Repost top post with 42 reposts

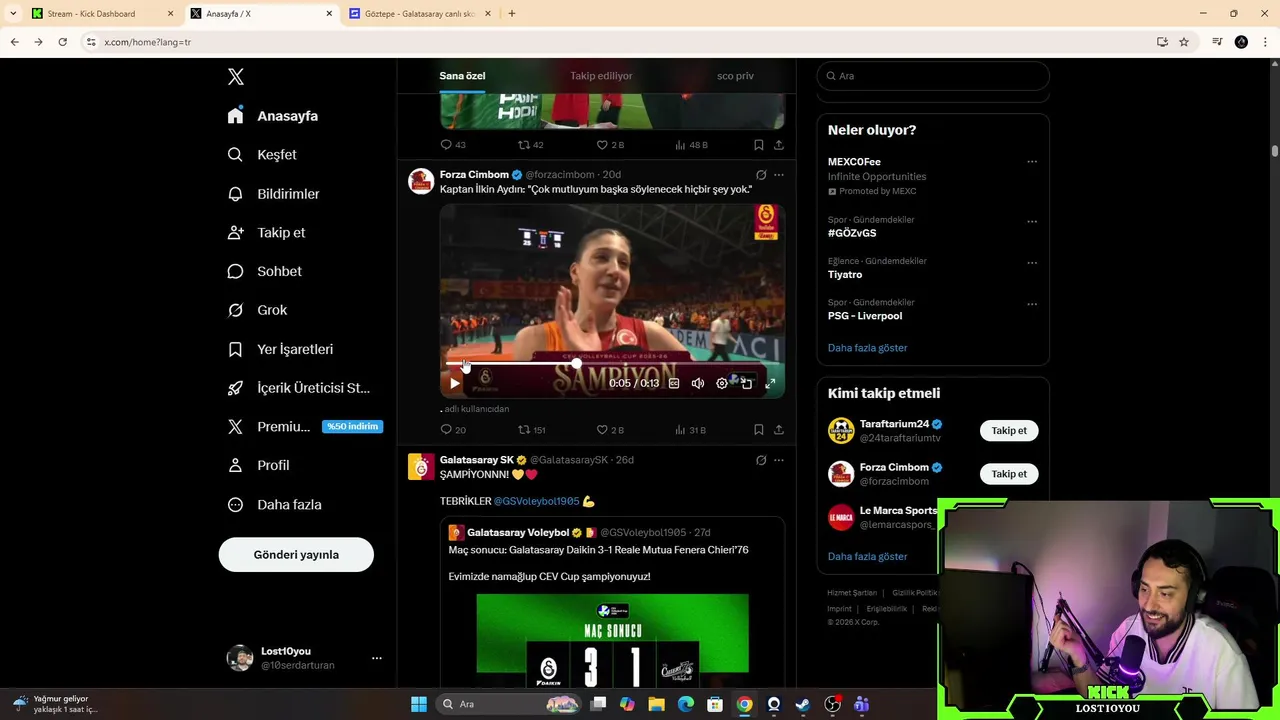point(531,145)
